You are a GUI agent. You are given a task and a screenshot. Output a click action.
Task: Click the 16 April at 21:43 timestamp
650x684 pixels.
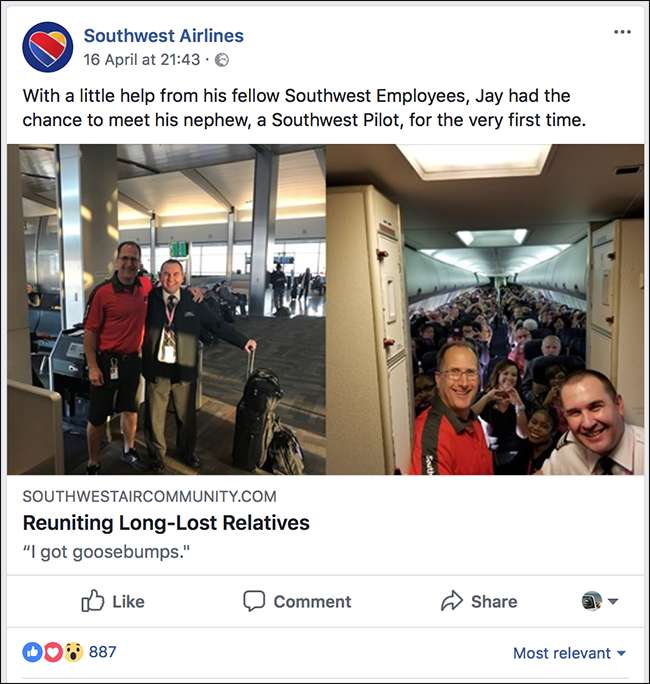(x=142, y=59)
